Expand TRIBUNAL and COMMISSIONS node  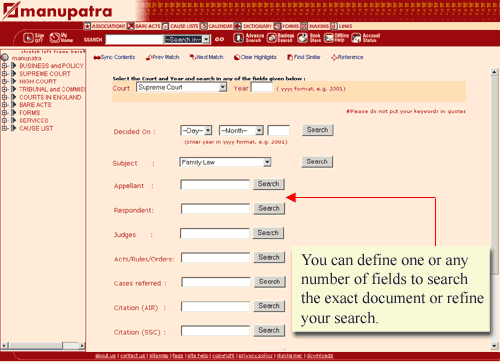point(4,89)
